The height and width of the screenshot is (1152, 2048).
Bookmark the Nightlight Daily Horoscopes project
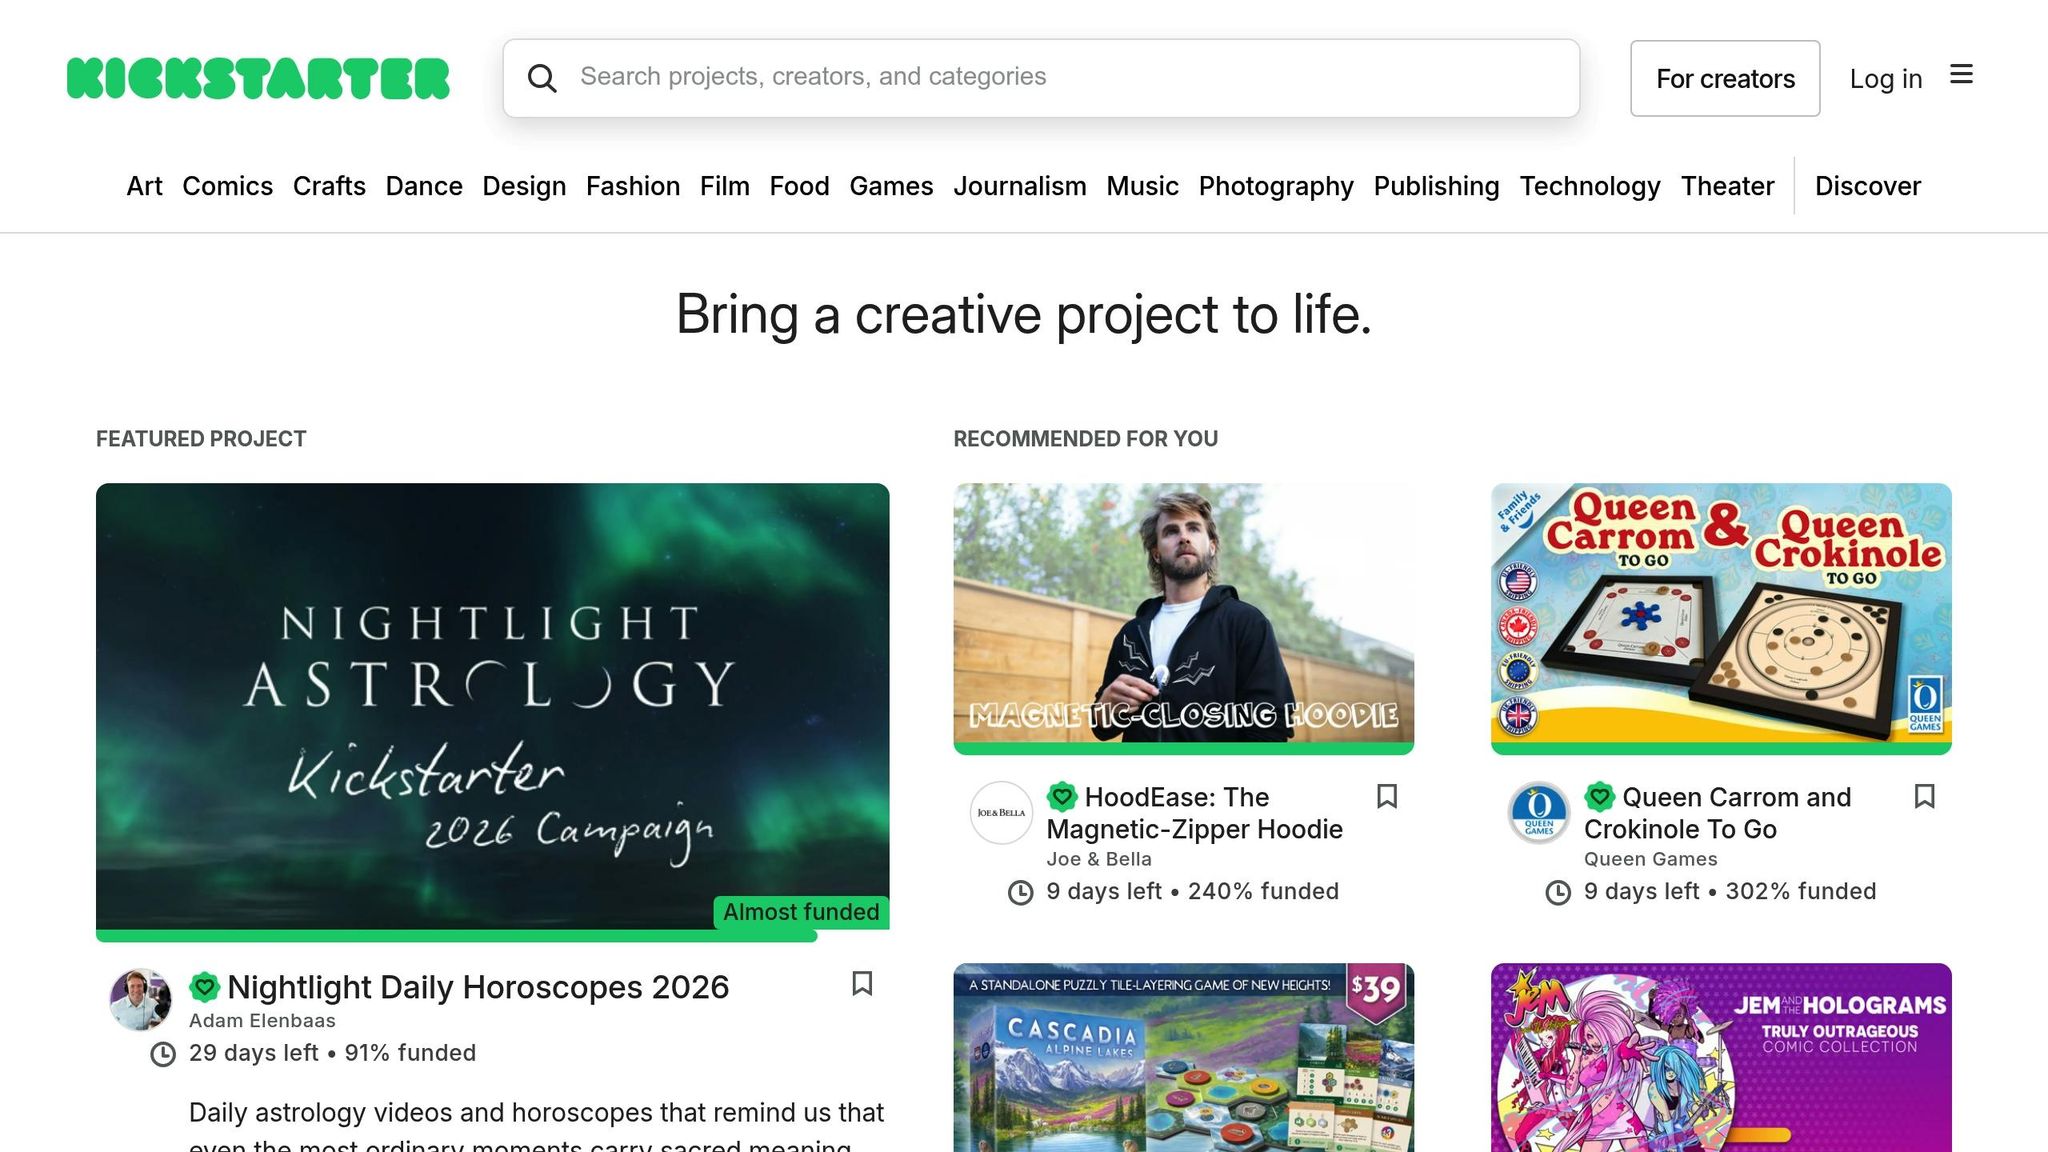(862, 985)
